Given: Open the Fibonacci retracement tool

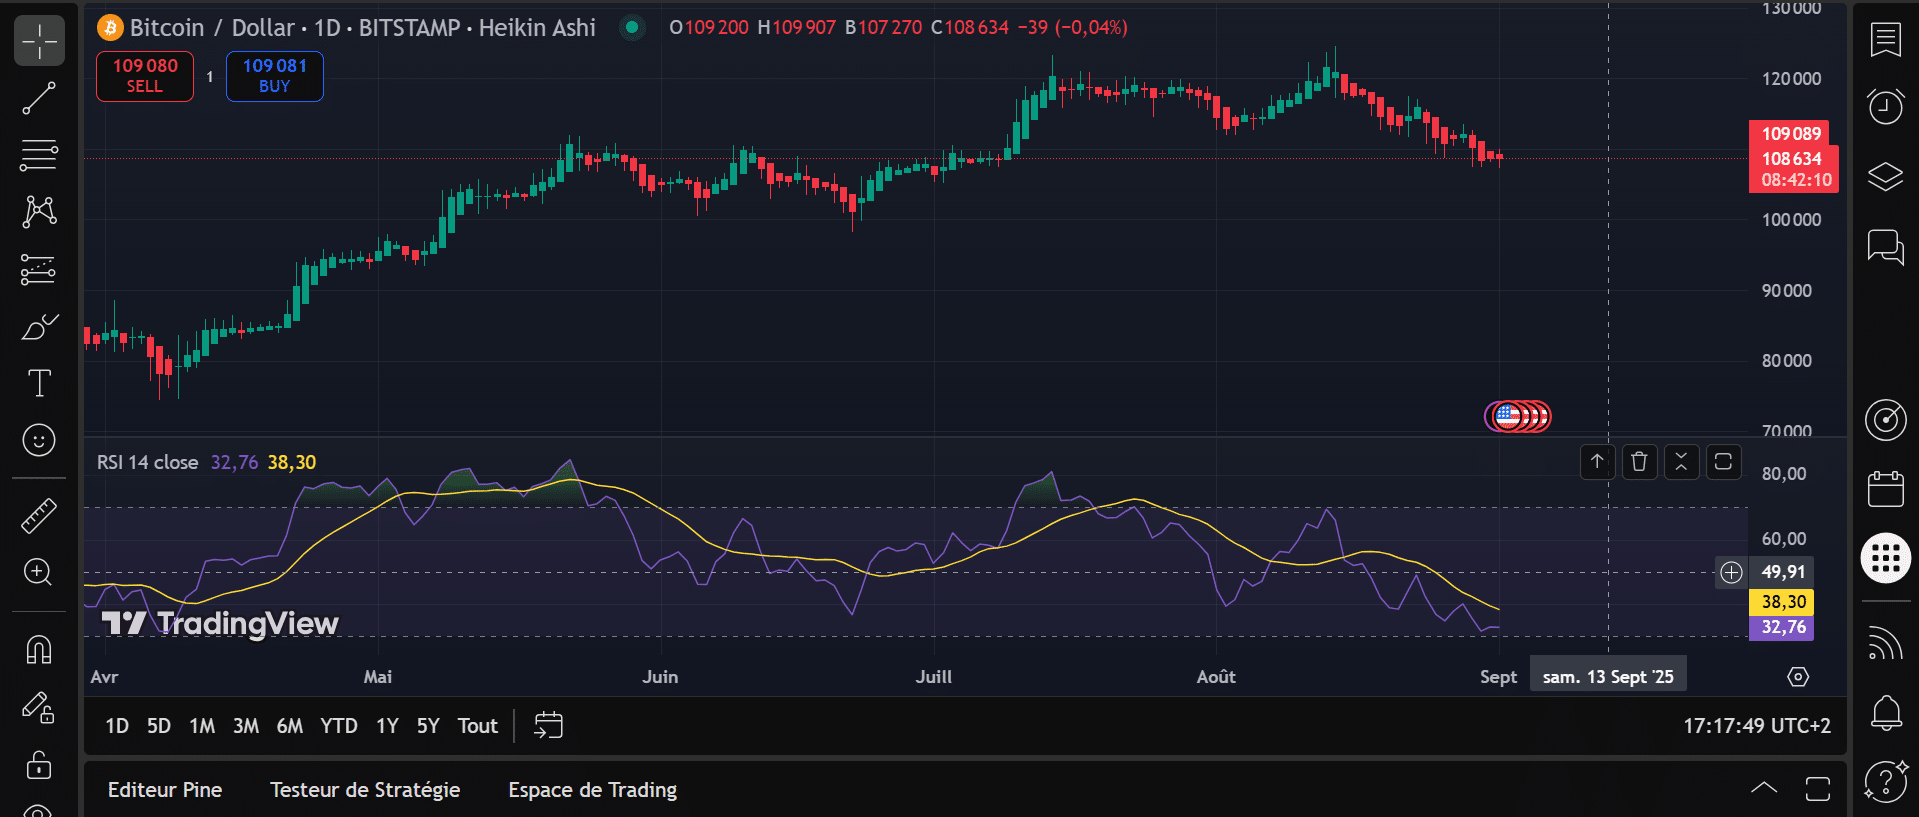Looking at the screenshot, I should point(39,155).
